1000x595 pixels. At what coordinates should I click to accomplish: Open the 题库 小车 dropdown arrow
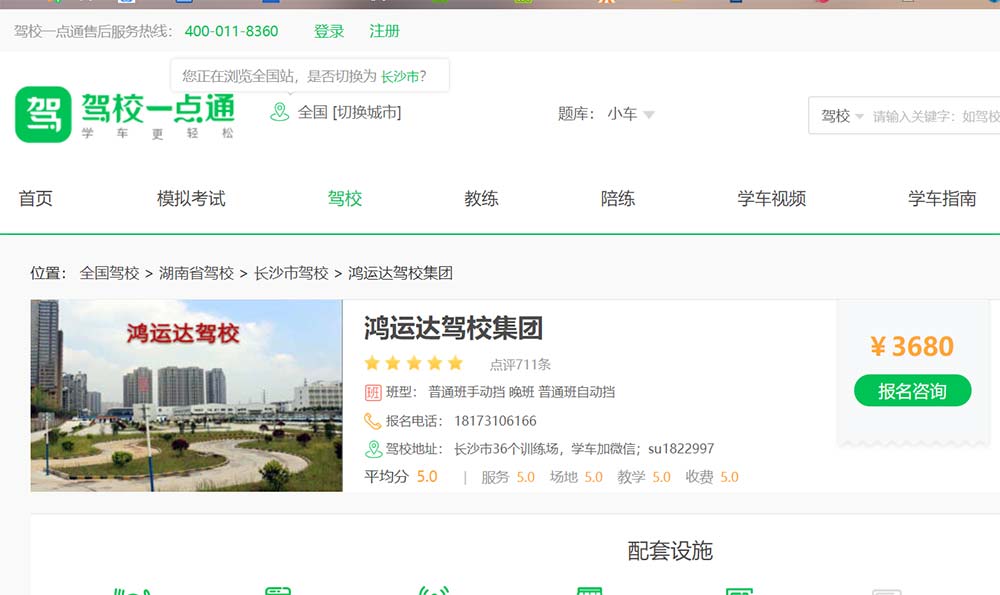(x=649, y=115)
